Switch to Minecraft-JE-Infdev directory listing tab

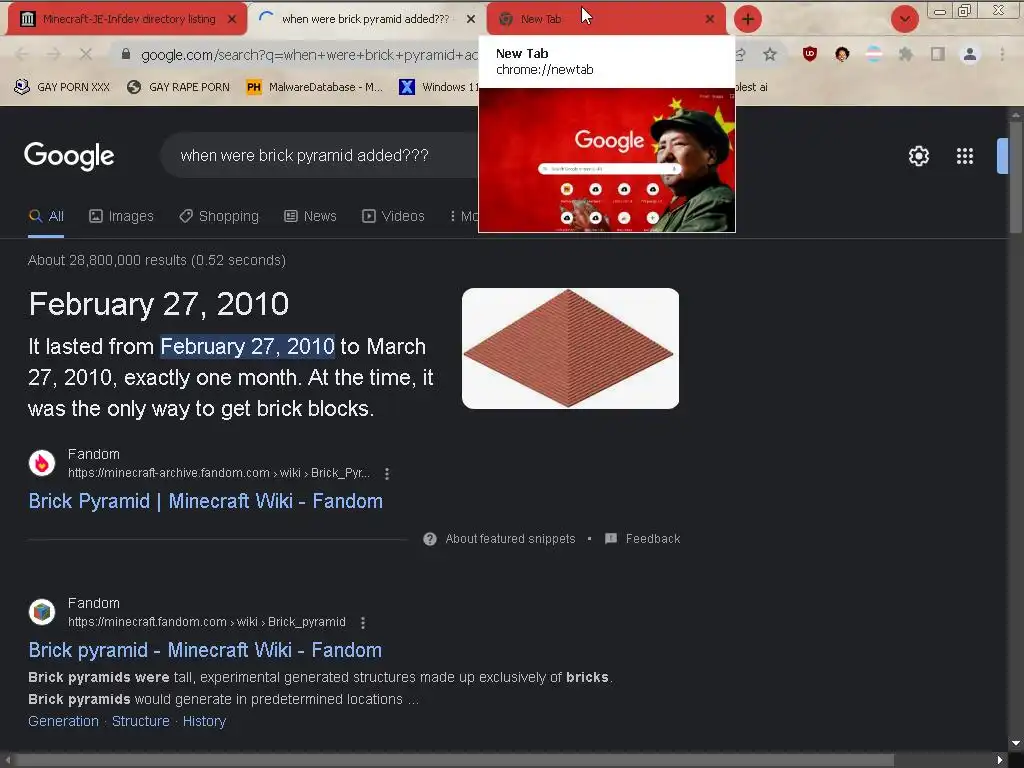(x=129, y=19)
